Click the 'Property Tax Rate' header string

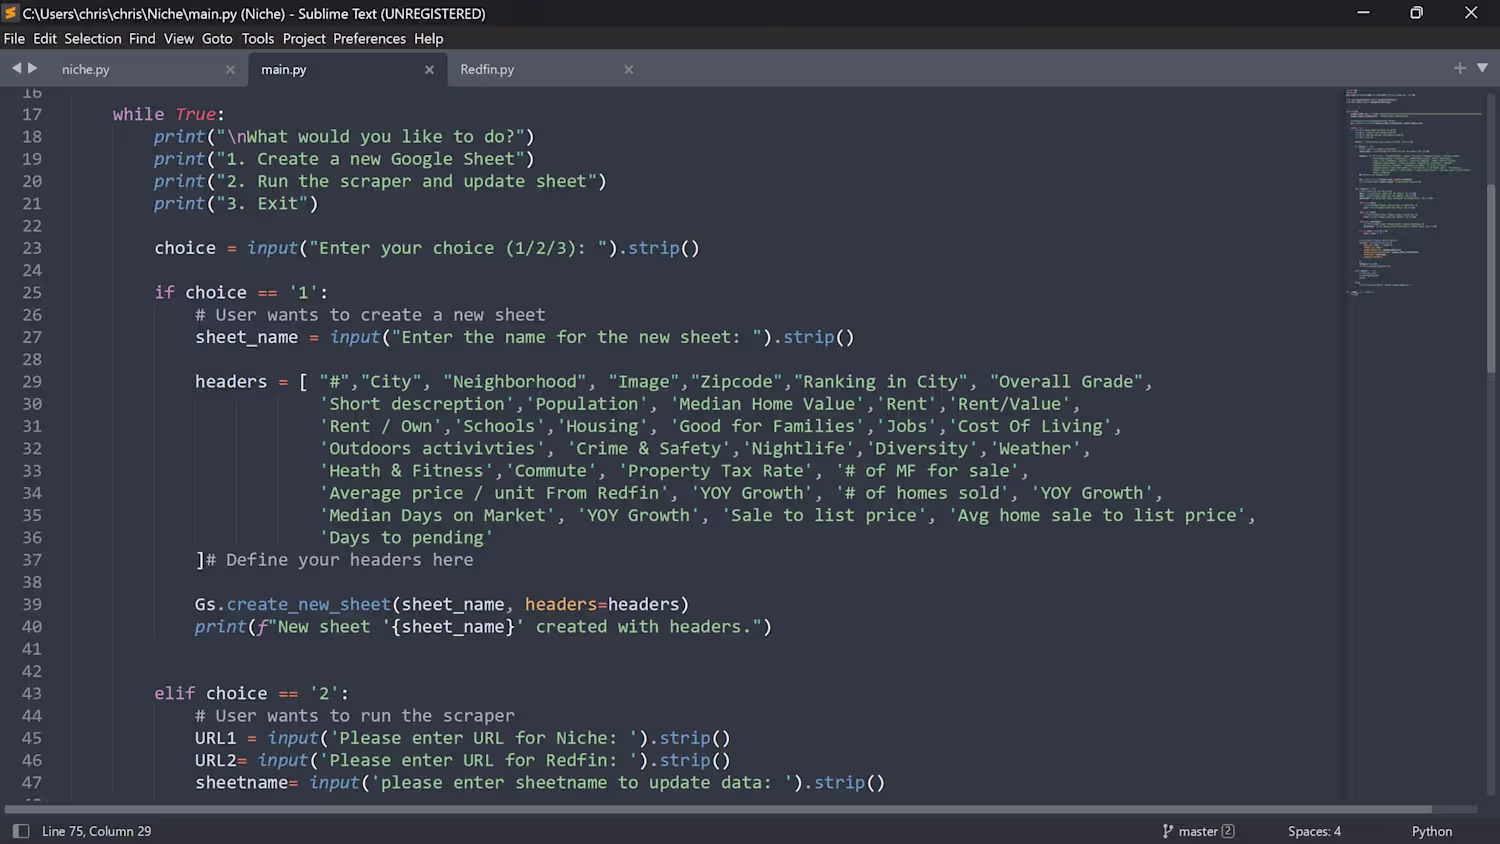(x=716, y=471)
